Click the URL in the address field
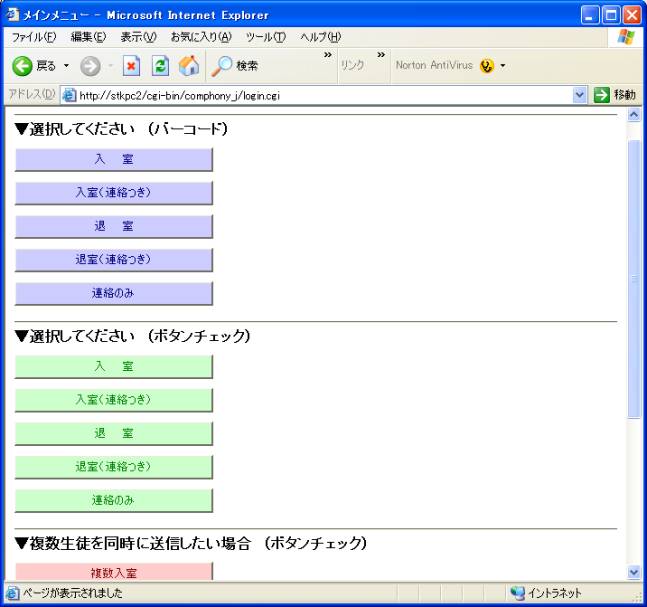The height and width of the screenshot is (607, 647). [x=179, y=96]
